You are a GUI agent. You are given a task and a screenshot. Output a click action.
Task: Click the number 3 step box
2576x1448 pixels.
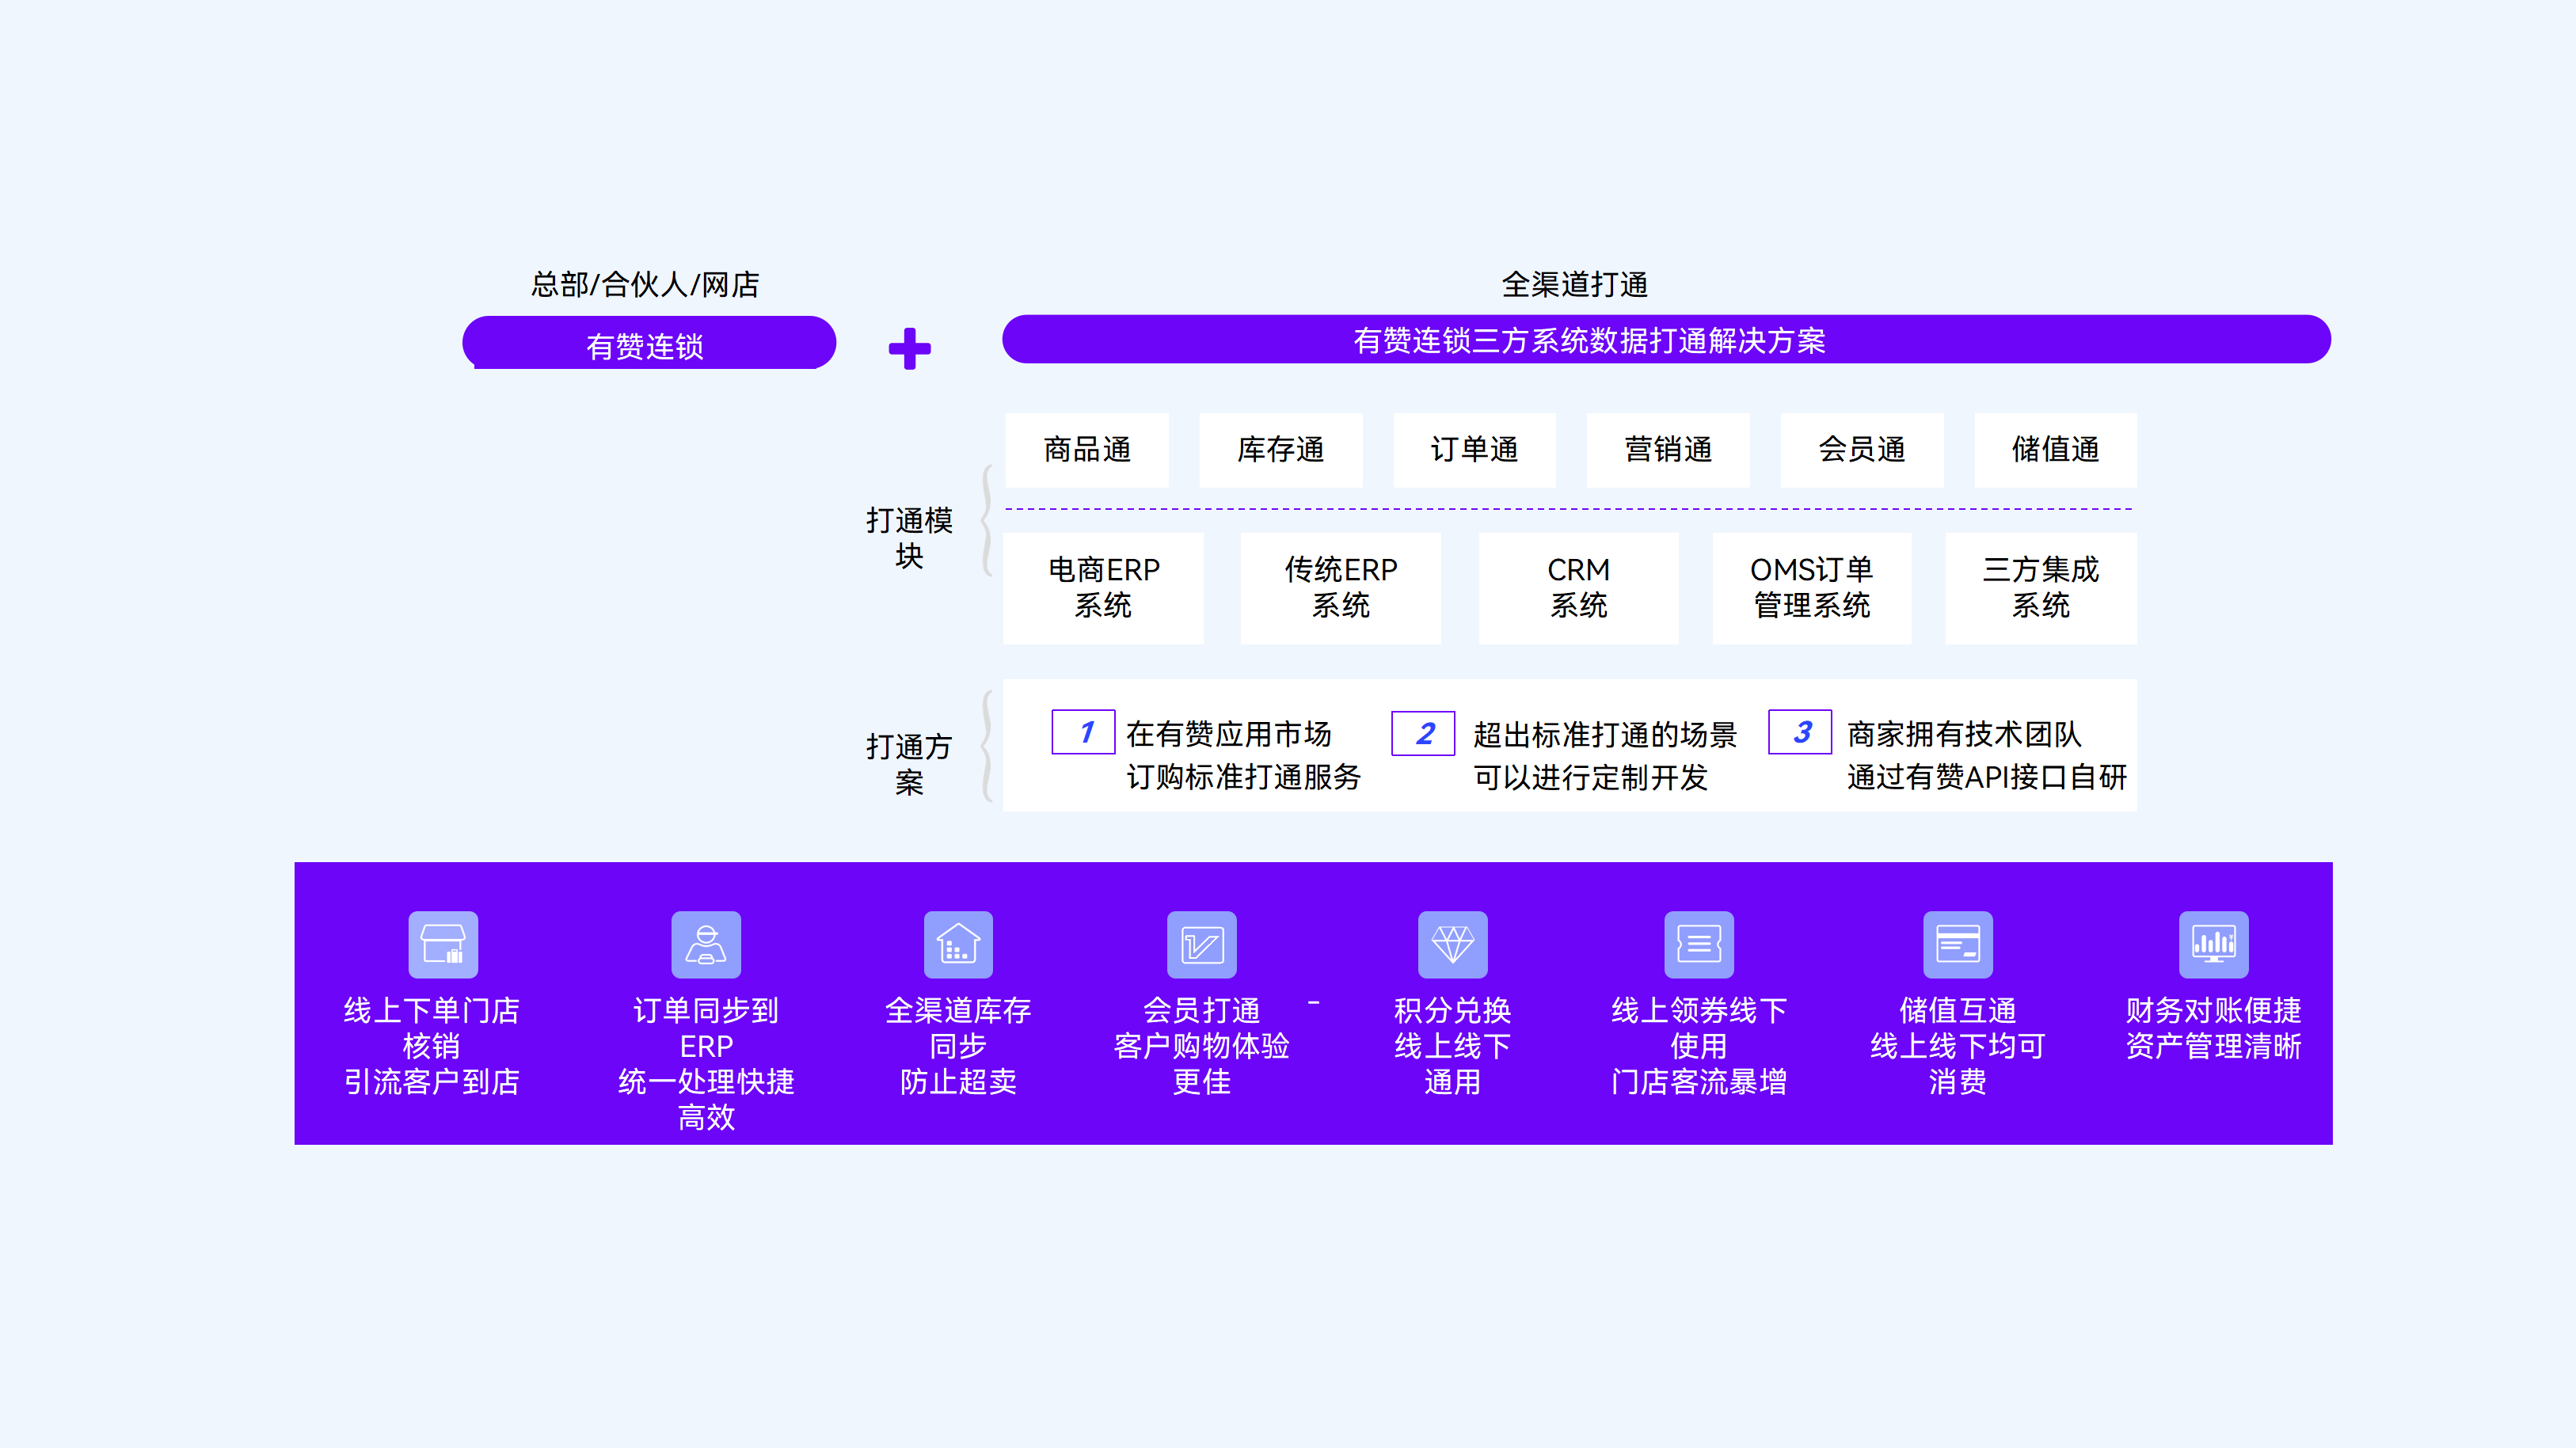1801,732
